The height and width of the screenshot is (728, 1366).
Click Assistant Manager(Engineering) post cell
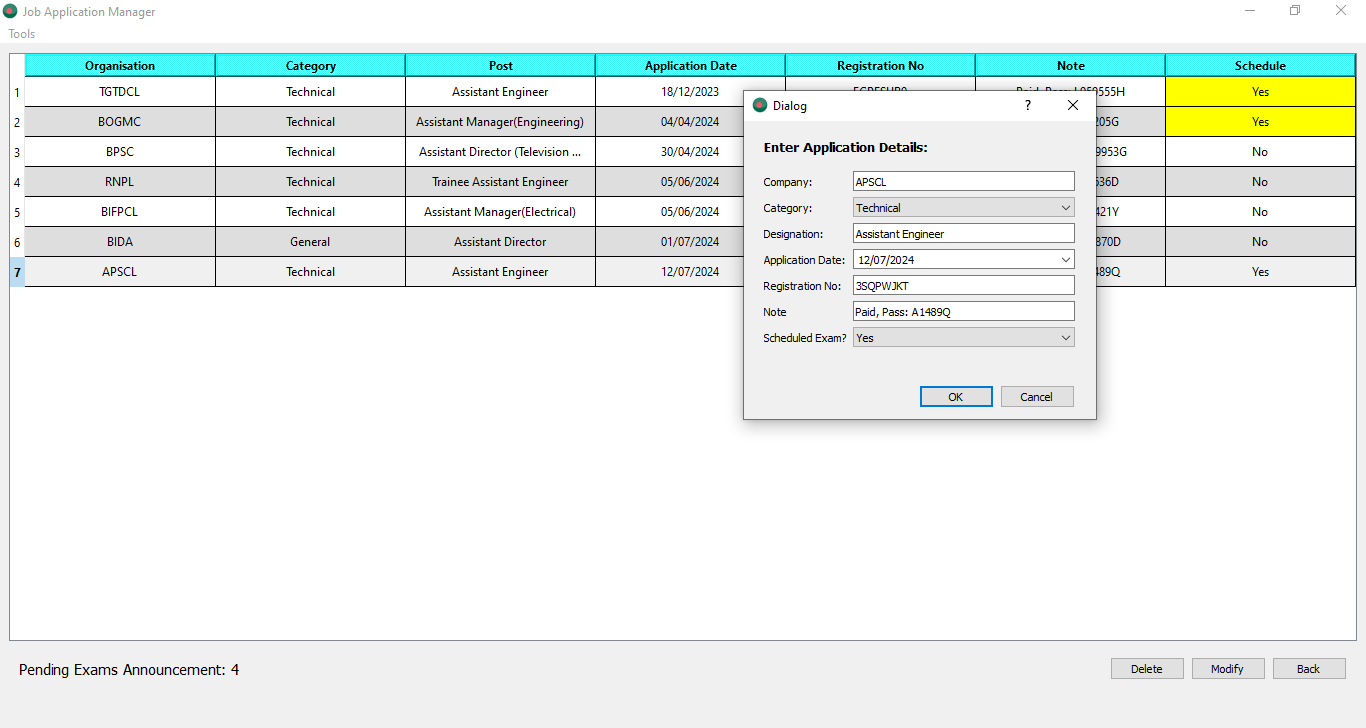click(500, 122)
